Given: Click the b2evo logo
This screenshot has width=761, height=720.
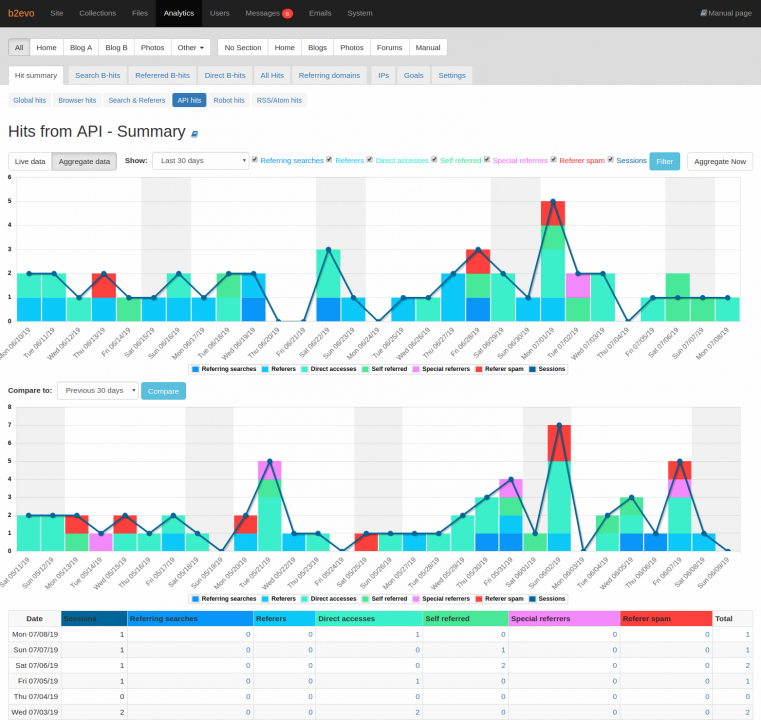Looking at the screenshot, I should (x=21, y=13).
